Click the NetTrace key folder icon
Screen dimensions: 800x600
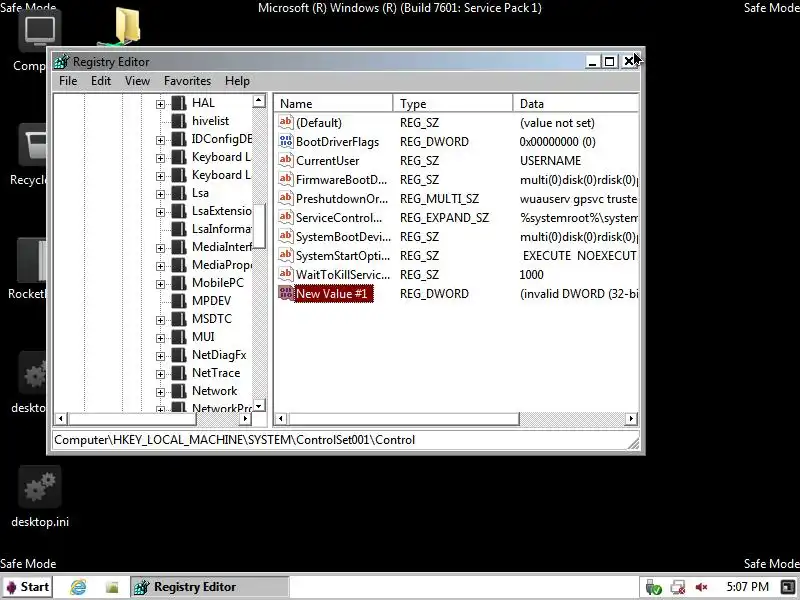[179, 373]
